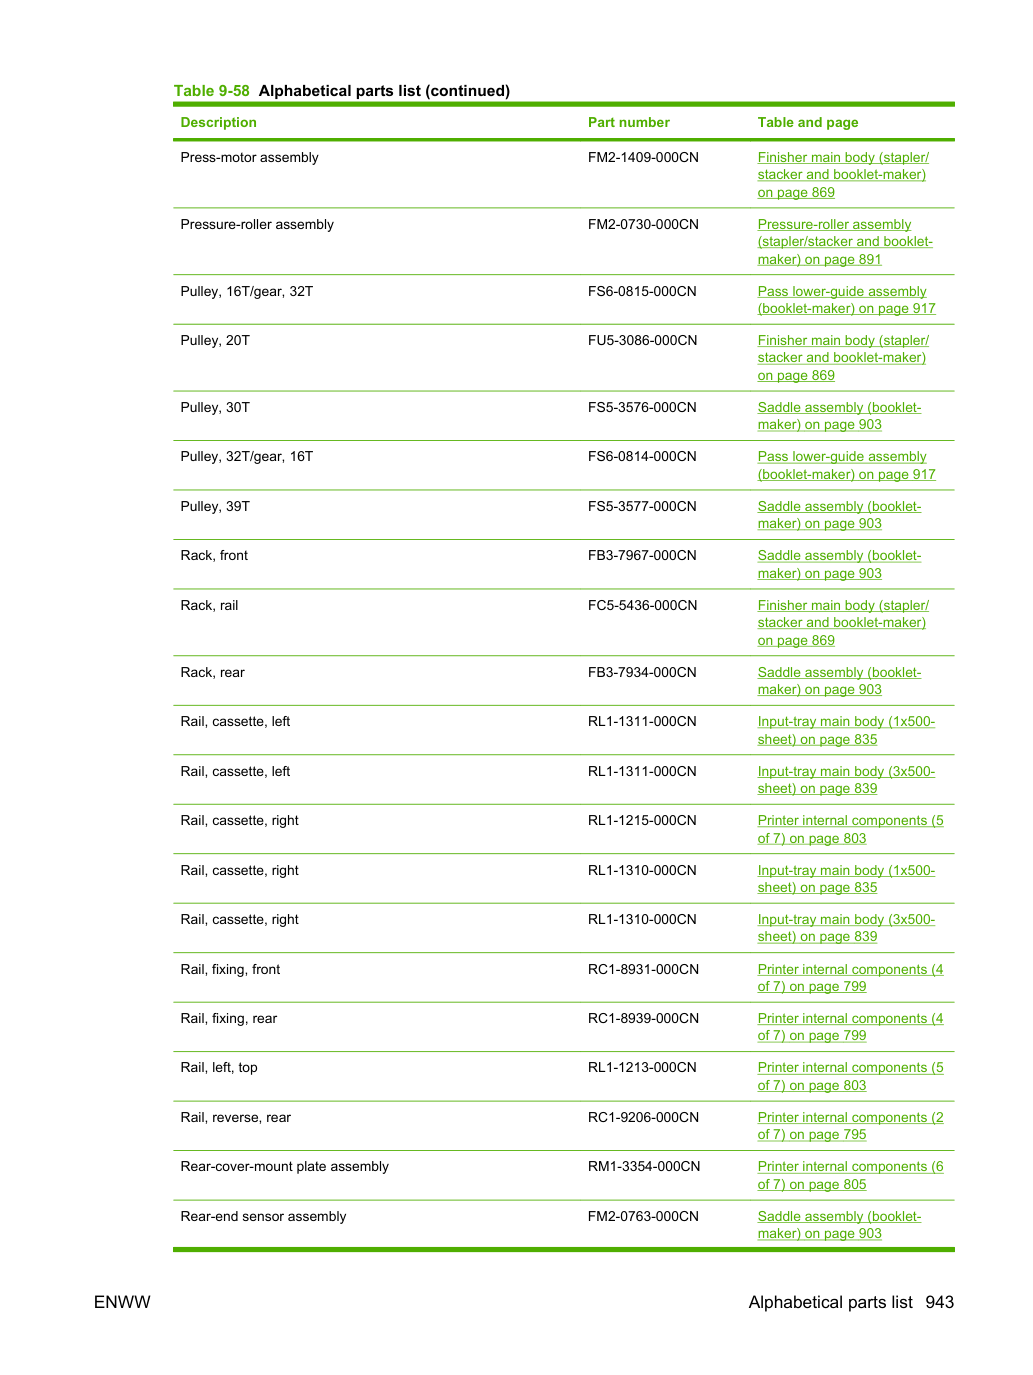The height and width of the screenshot is (1375, 1033).
Task: Open Saddle assembly link for Rear-end sensor assembly
Action: [x=839, y=1225]
